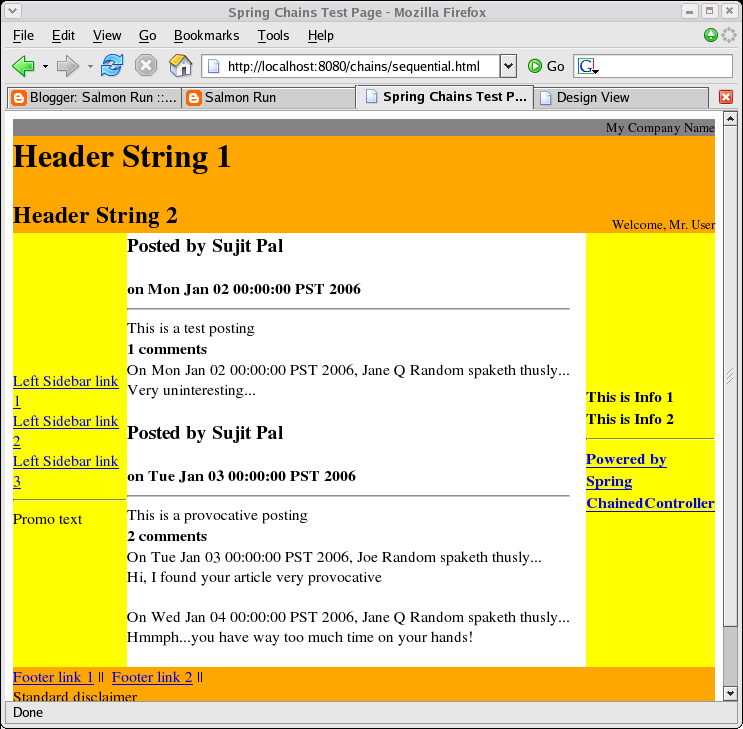The width and height of the screenshot is (743, 729).
Task: Click the Stop loading icon
Action: (x=146, y=65)
